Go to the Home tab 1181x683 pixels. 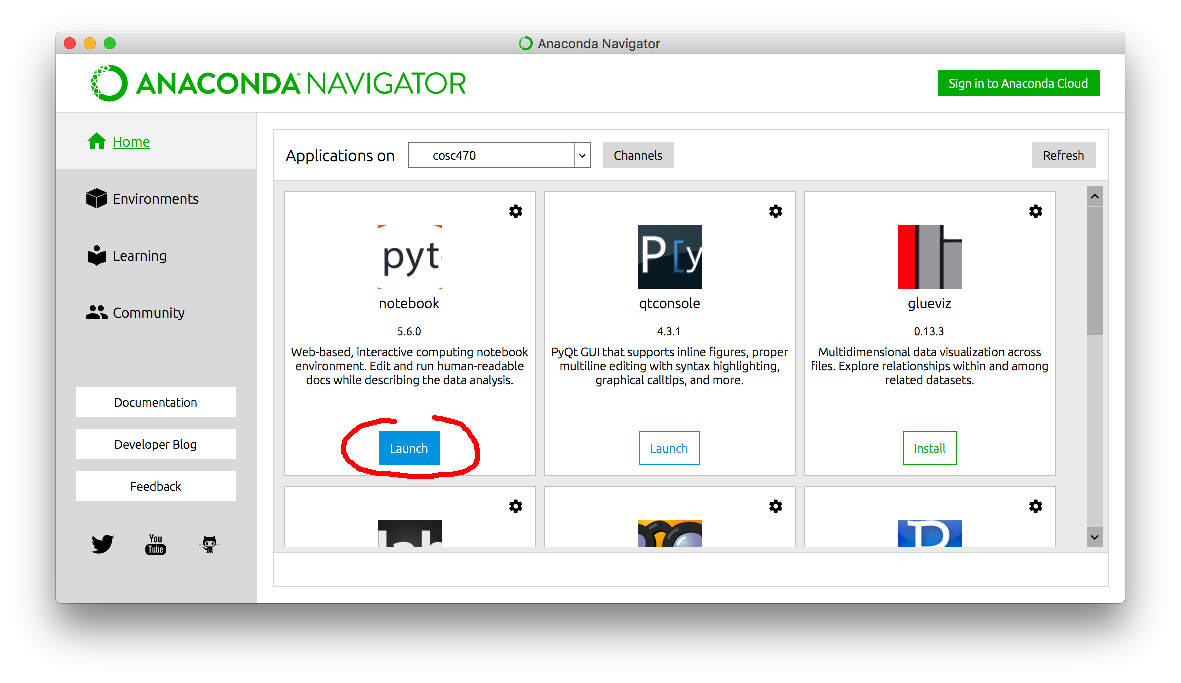point(156,142)
